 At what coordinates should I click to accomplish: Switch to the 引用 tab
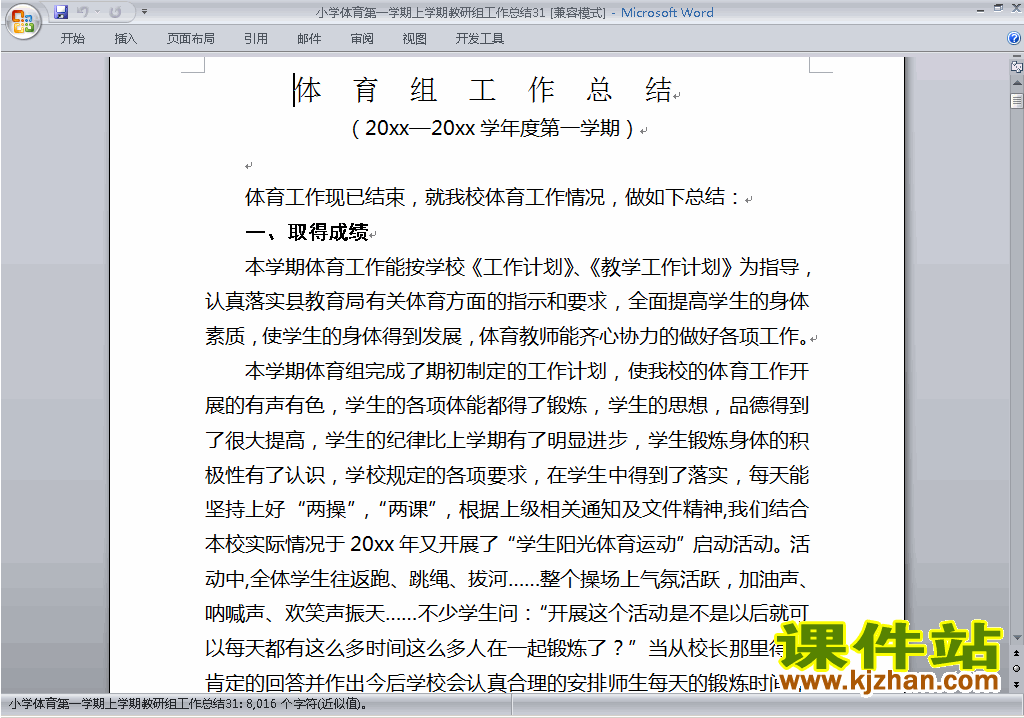[256, 39]
